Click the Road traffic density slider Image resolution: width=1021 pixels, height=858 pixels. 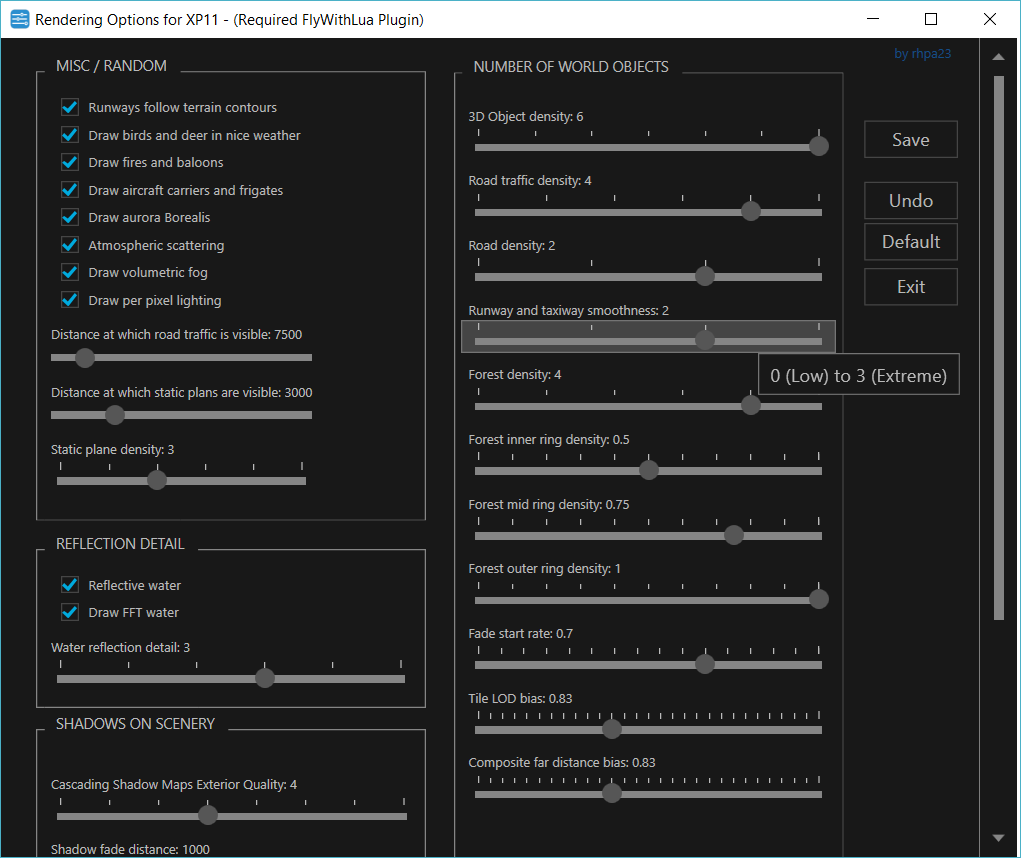[x=648, y=207]
